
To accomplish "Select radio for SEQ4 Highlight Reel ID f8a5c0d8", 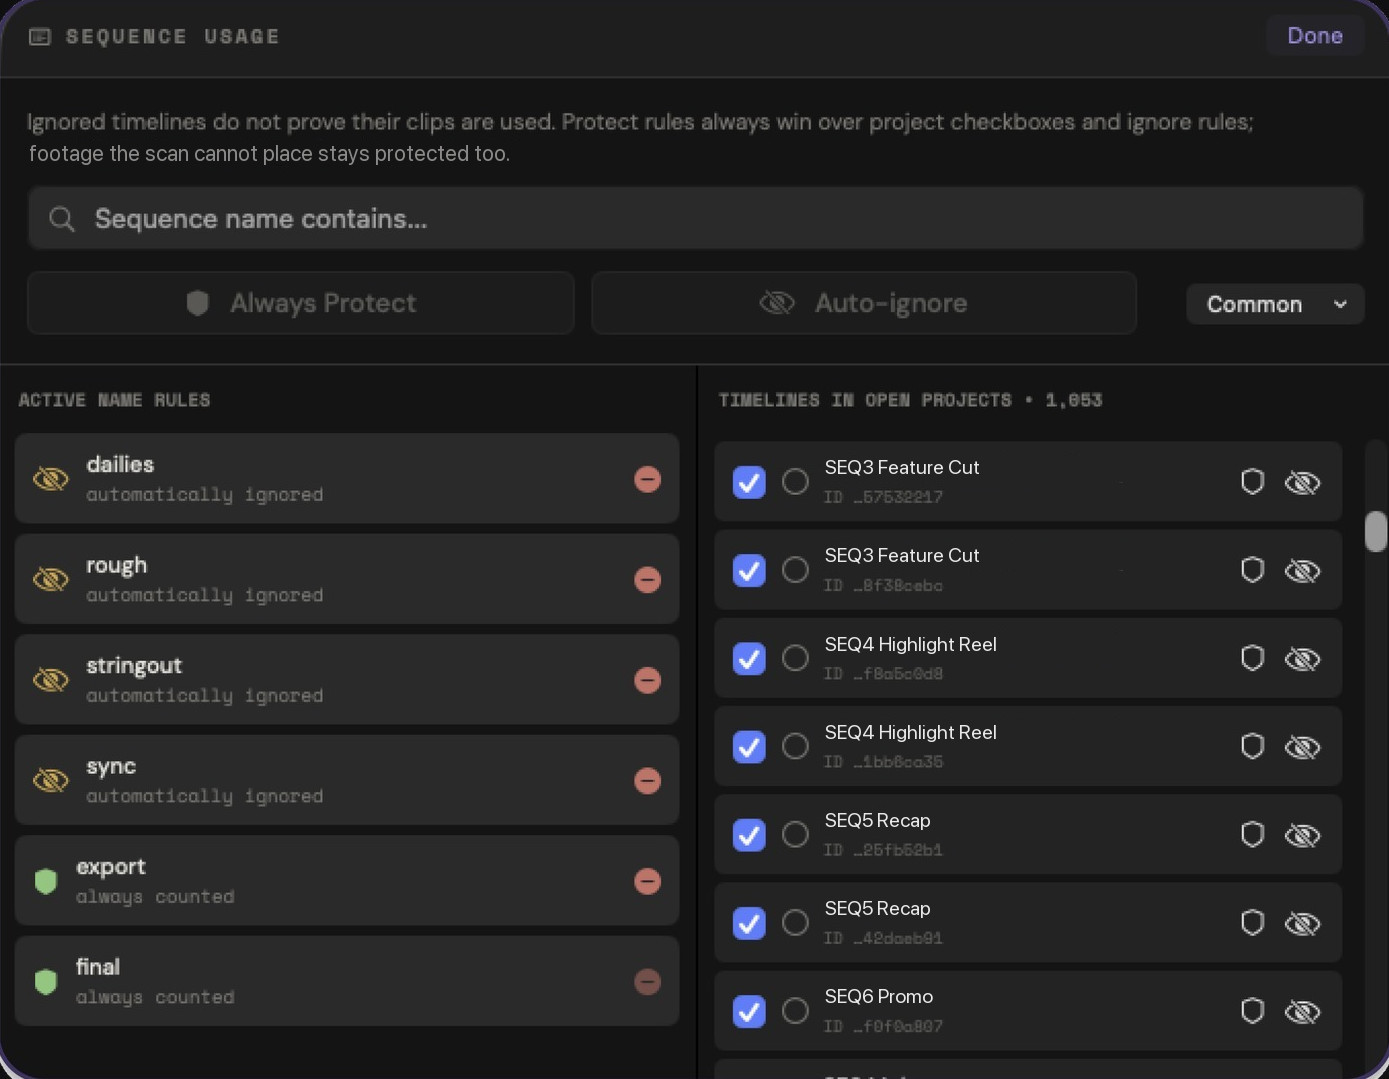I will point(795,658).
